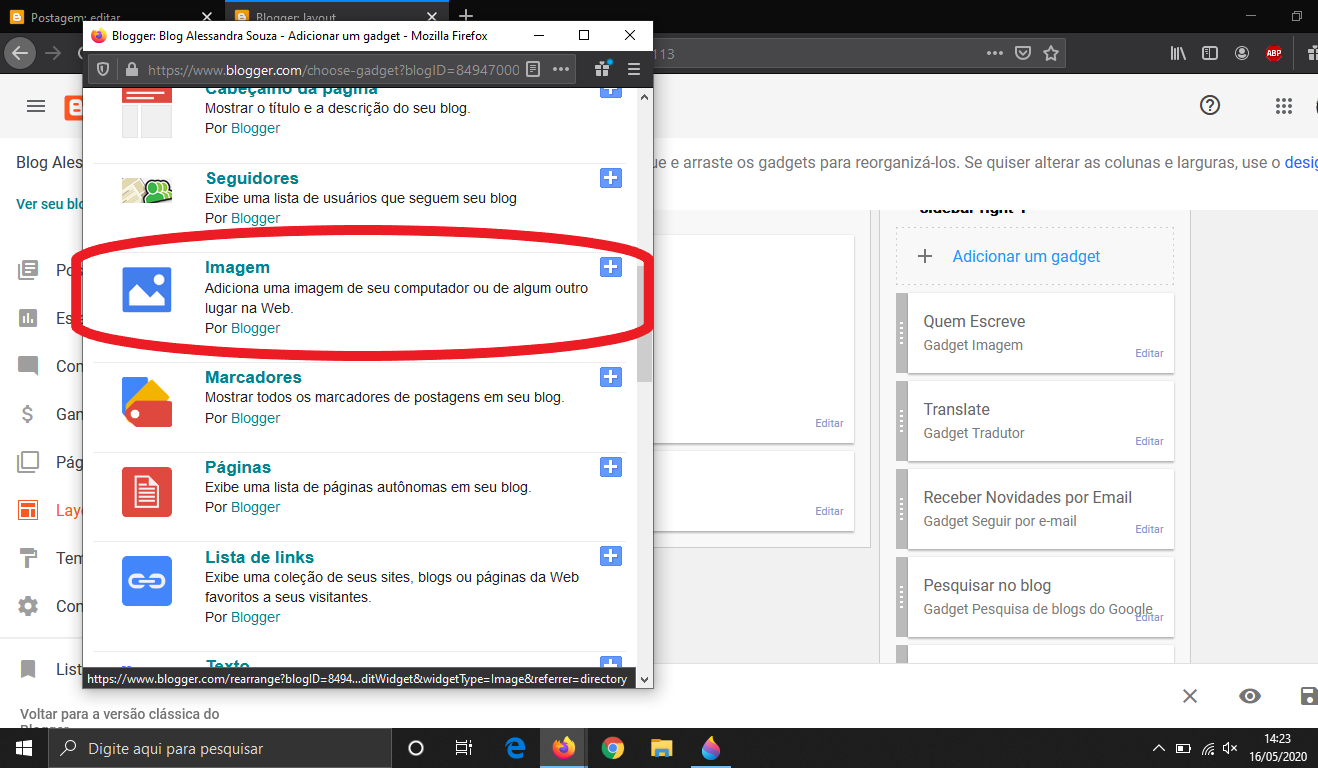This screenshot has height=768, width=1318.
Task: Open Task View on the taskbar
Action: (x=464, y=748)
